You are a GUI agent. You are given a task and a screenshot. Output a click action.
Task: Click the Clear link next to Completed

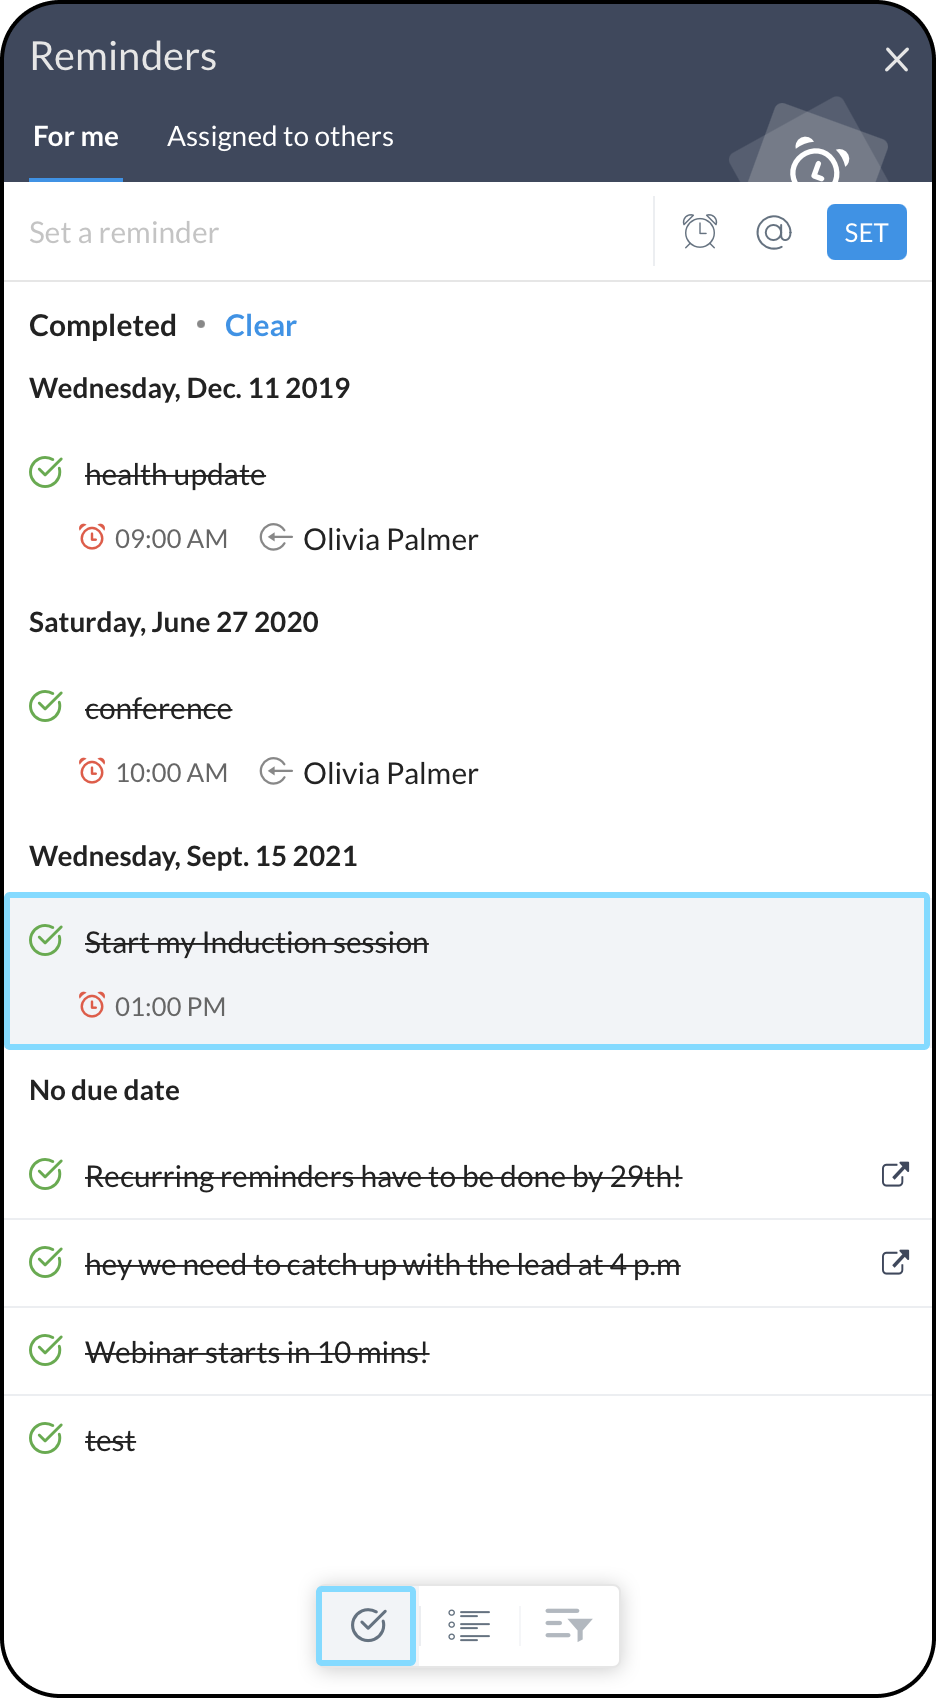pyautogui.click(x=261, y=326)
